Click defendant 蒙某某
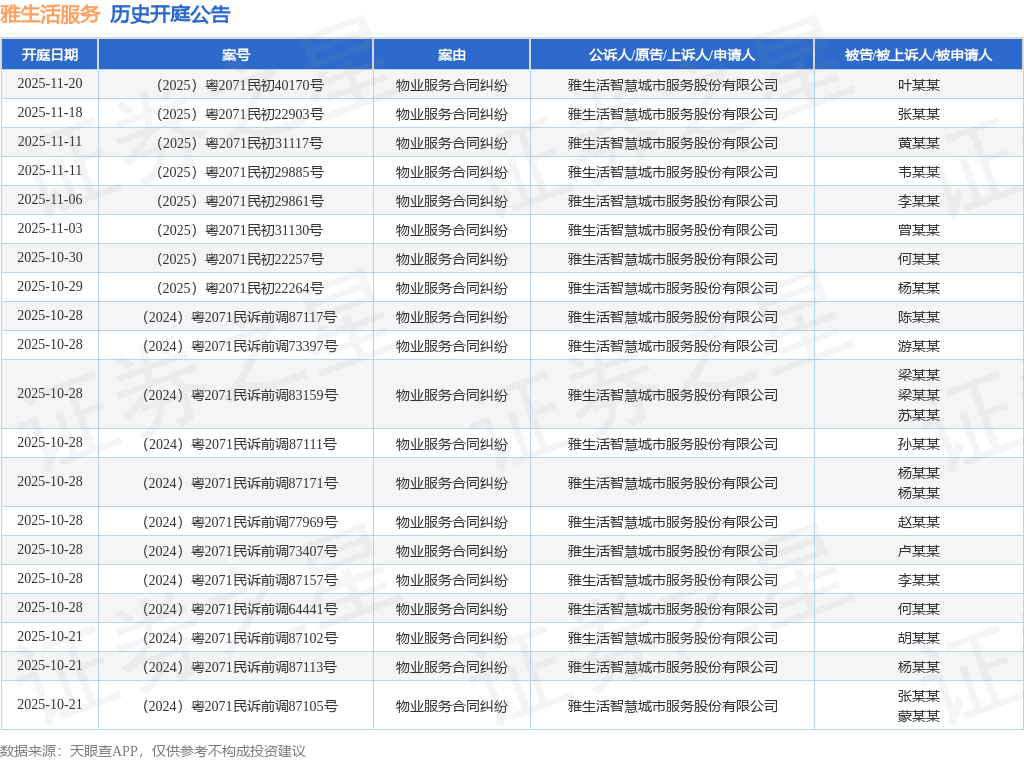This screenshot has width=1024, height=760. pos(918,716)
